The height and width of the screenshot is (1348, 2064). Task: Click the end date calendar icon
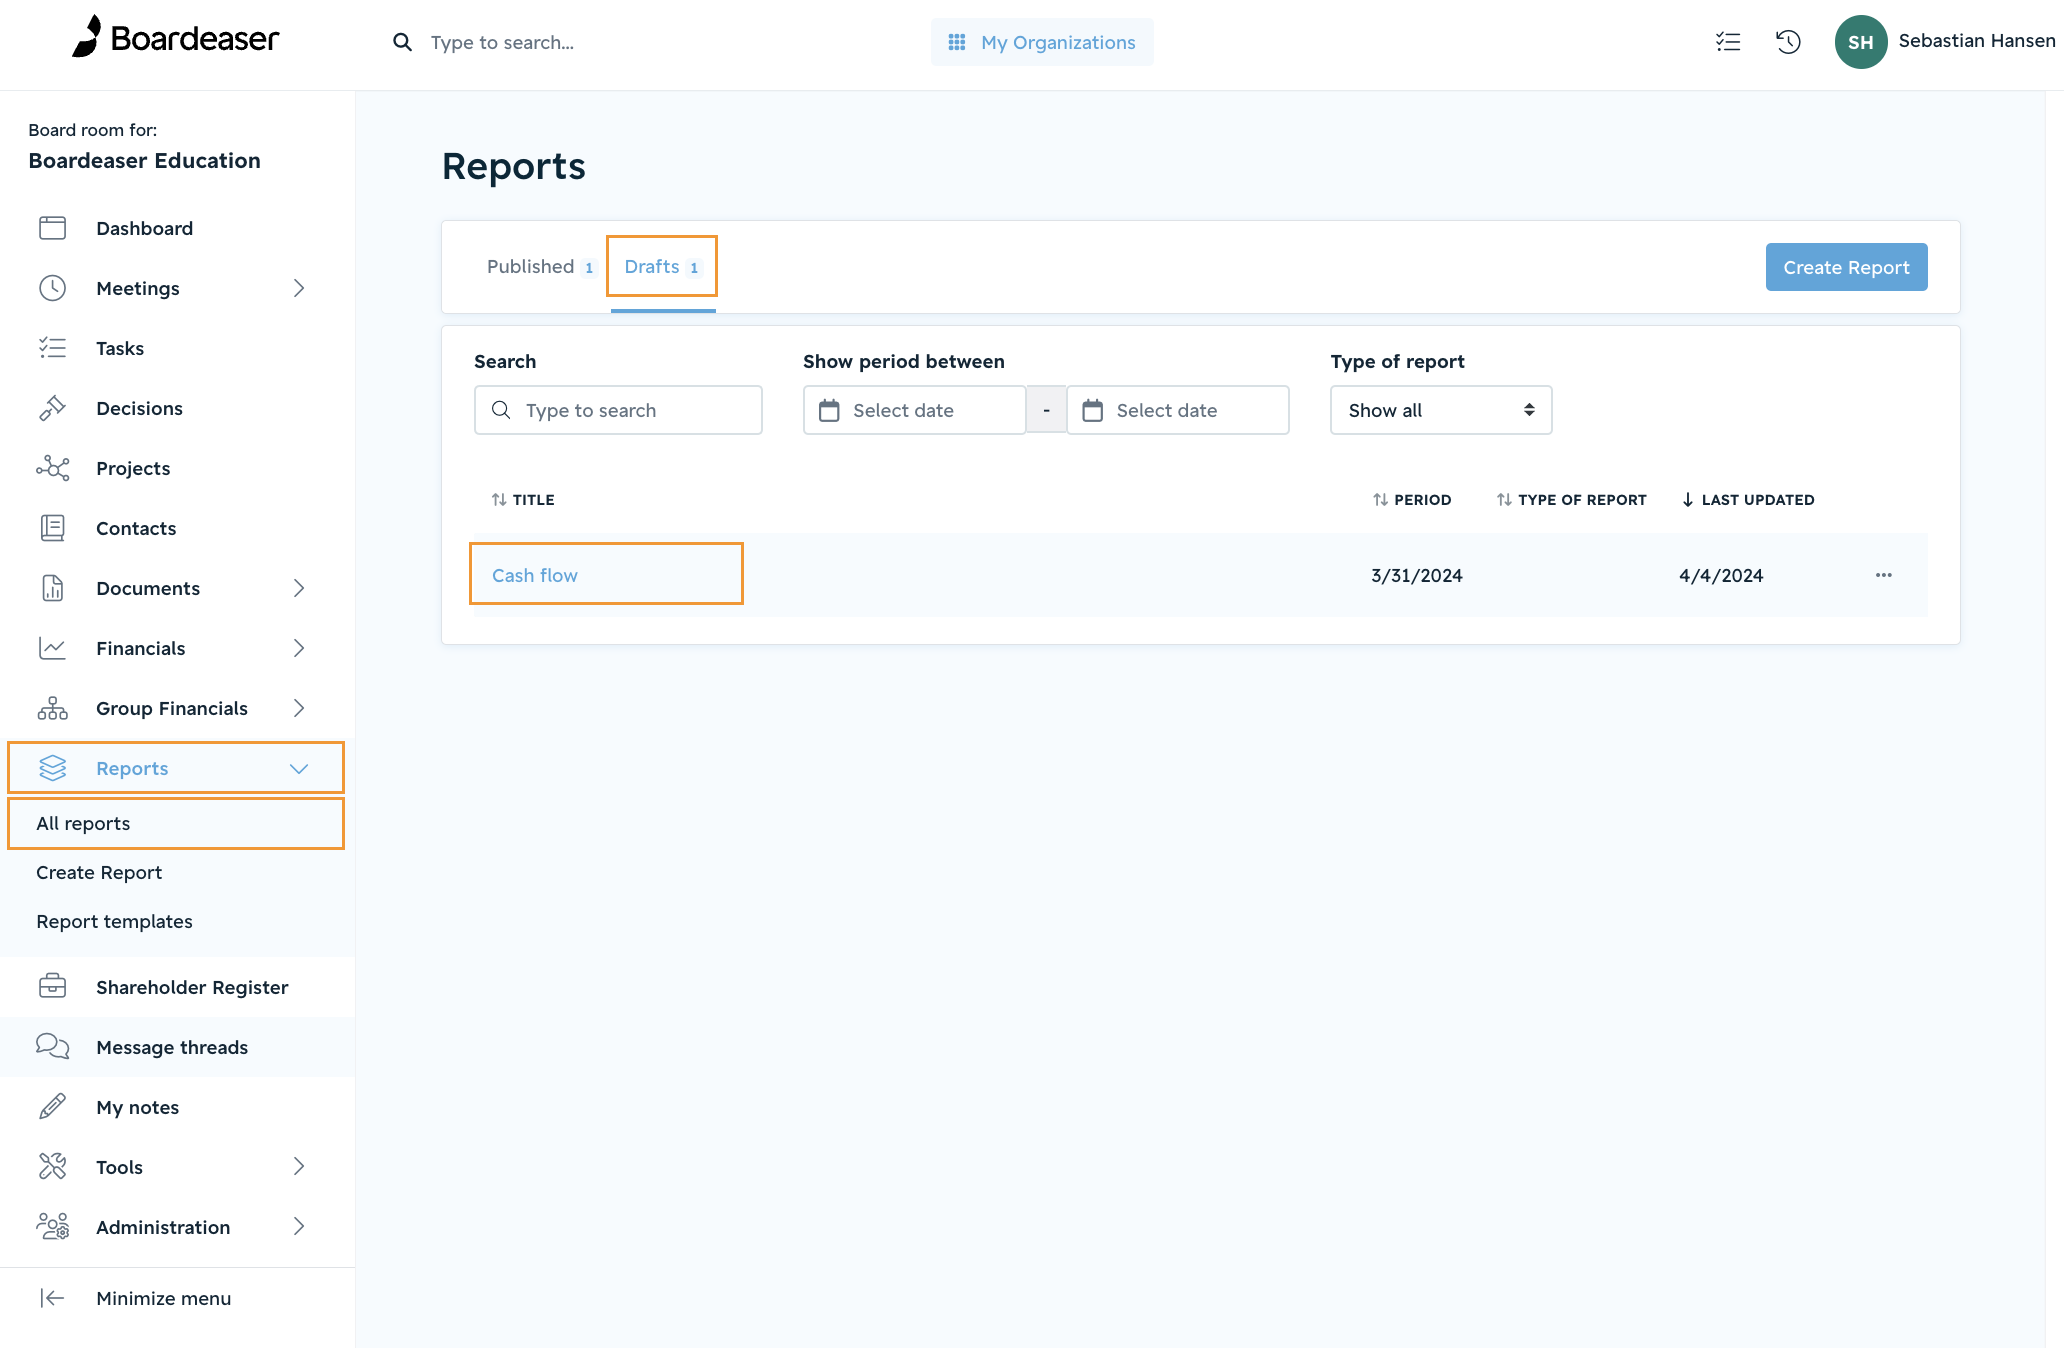[x=1093, y=410]
